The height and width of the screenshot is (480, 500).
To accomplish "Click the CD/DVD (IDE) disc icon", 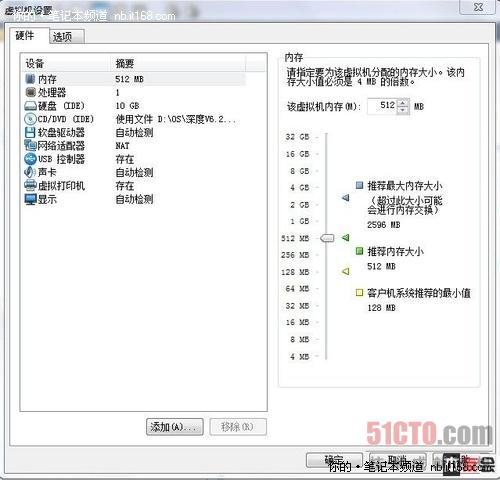I will (x=30, y=119).
